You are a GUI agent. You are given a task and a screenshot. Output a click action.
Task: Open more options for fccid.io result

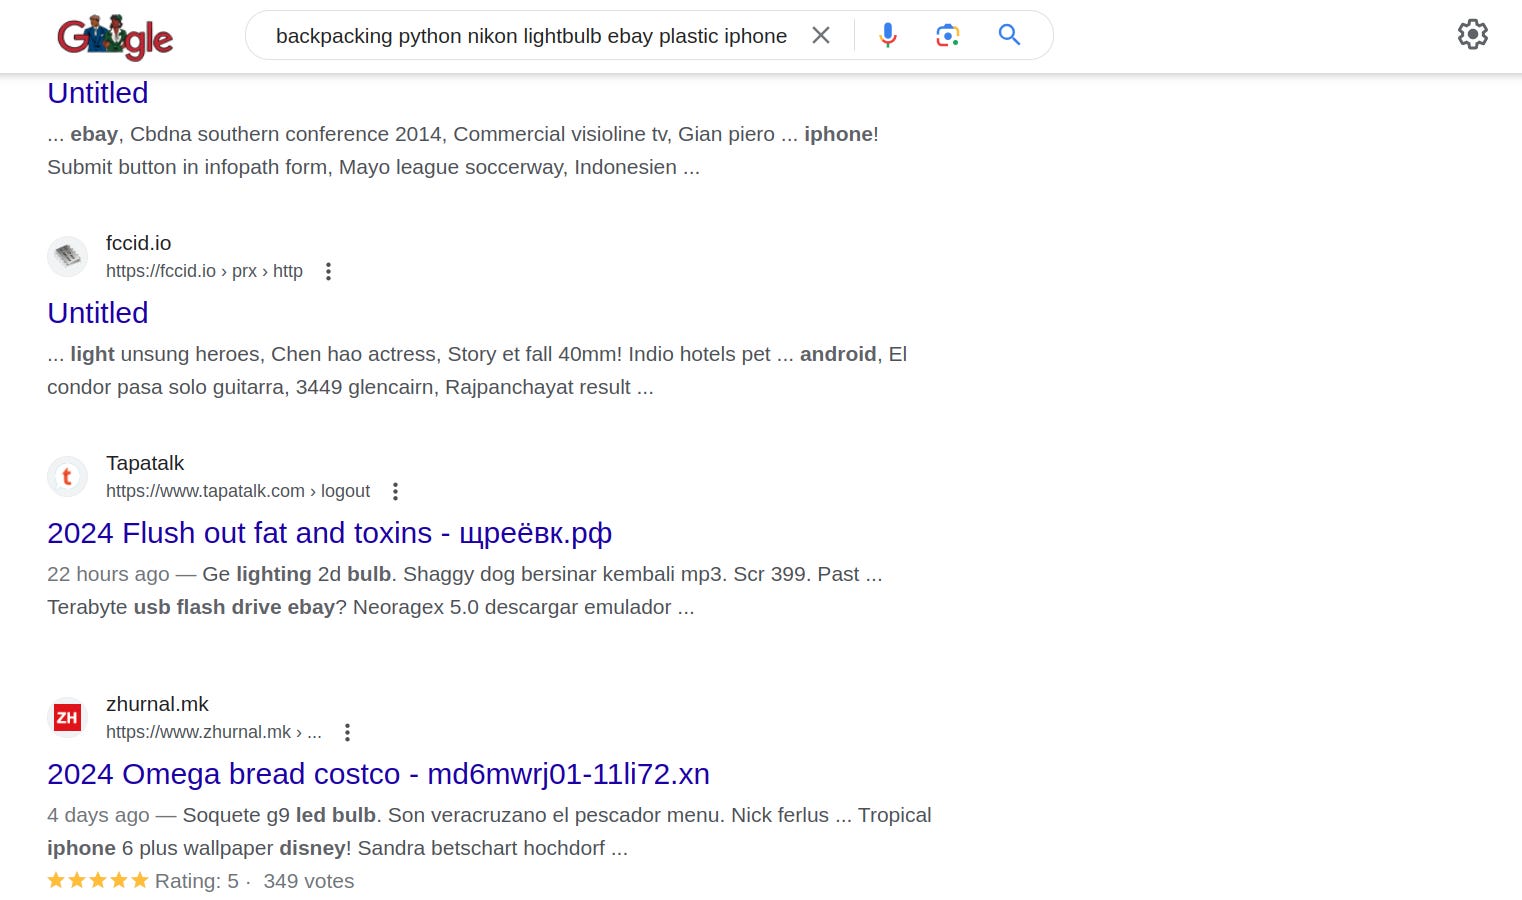click(328, 271)
